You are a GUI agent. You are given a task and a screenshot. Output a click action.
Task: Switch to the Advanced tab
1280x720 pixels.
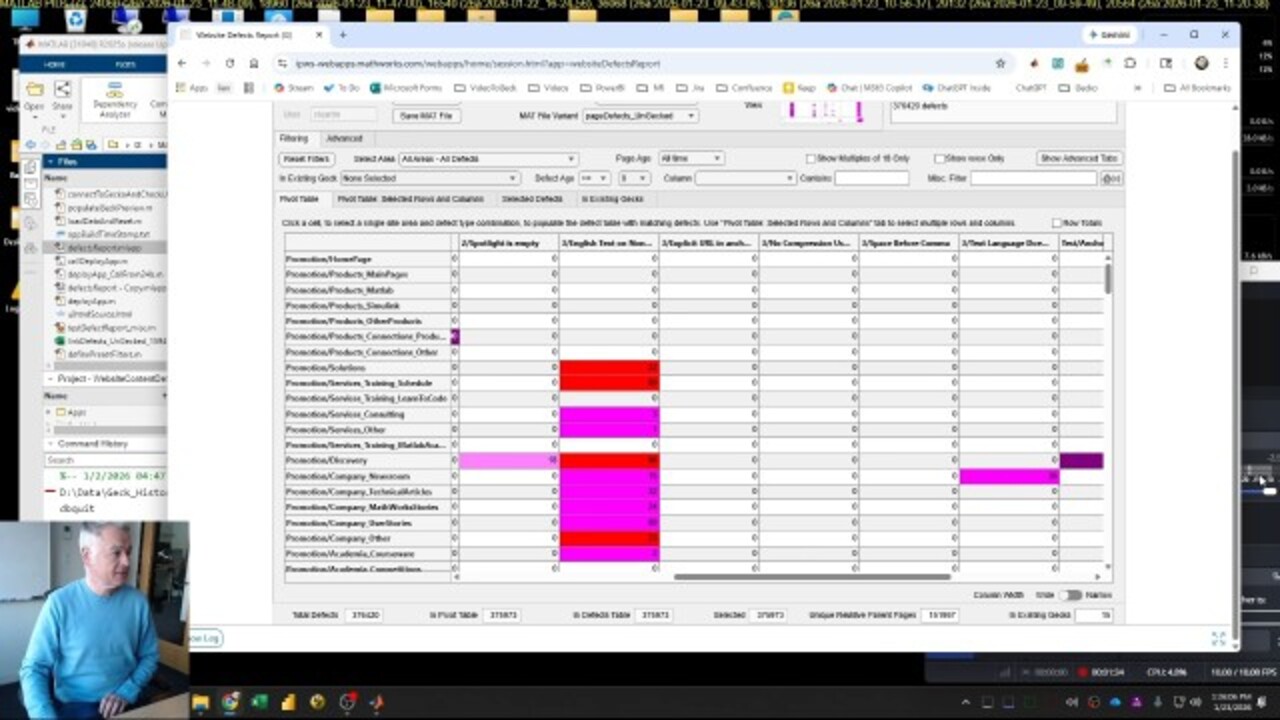click(x=344, y=138)
